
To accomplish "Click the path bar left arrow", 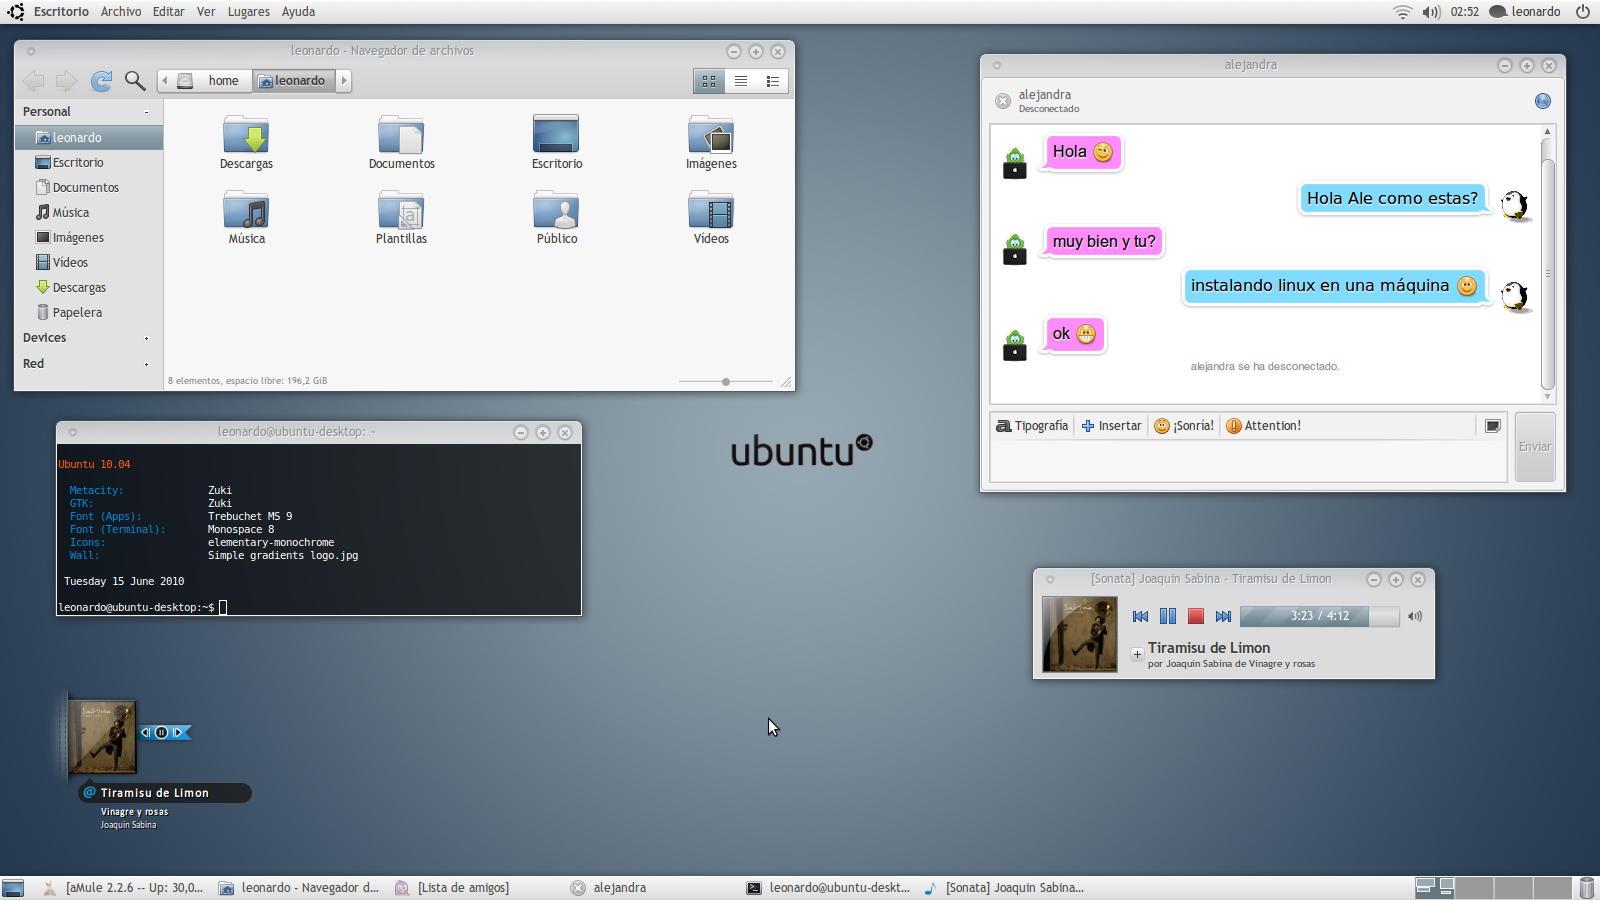I will [x=165, y=81].
